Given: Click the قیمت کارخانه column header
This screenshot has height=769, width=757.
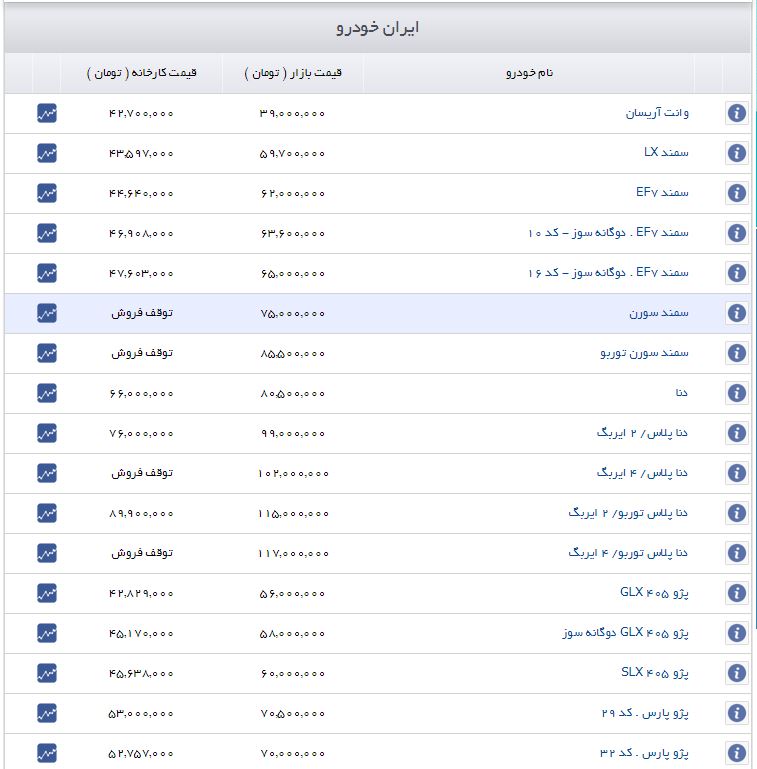Looking at the screenshot, I should [141, 73].
